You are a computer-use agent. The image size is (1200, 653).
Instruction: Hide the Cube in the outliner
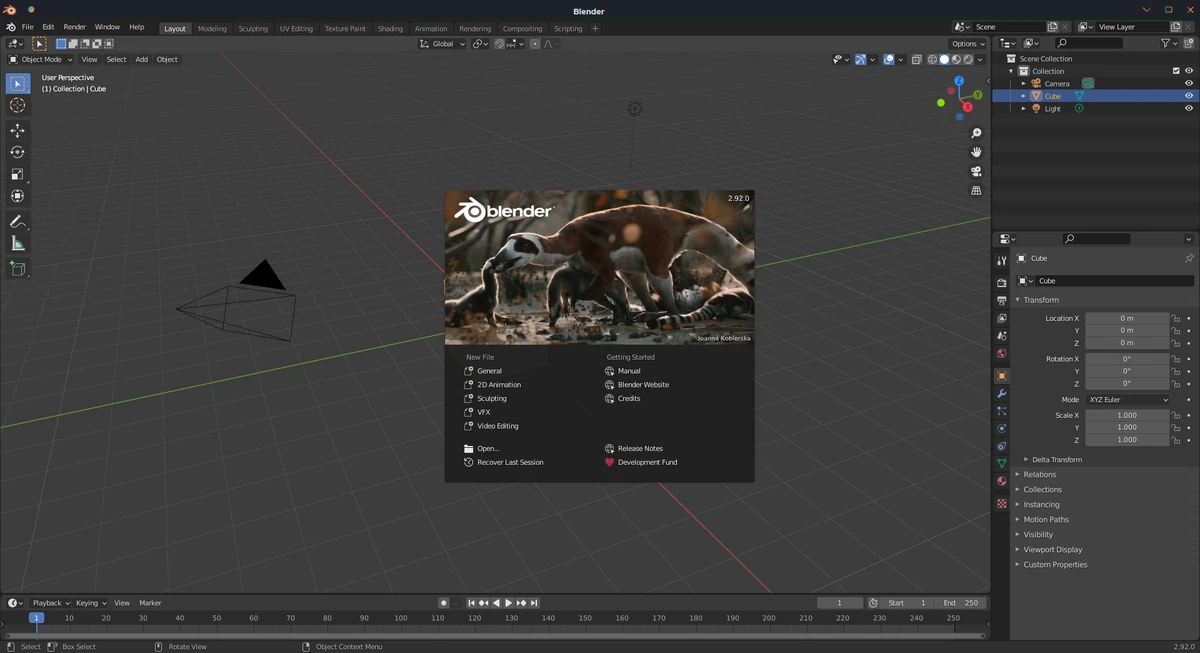pos(1189,96)
